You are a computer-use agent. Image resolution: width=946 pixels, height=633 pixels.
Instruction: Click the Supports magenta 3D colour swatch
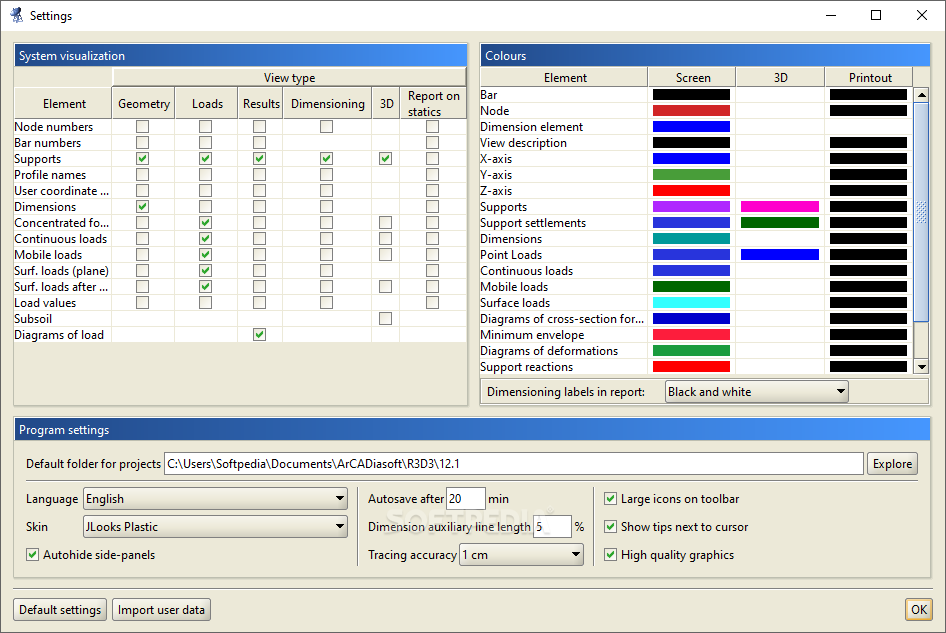click(780, 206)
